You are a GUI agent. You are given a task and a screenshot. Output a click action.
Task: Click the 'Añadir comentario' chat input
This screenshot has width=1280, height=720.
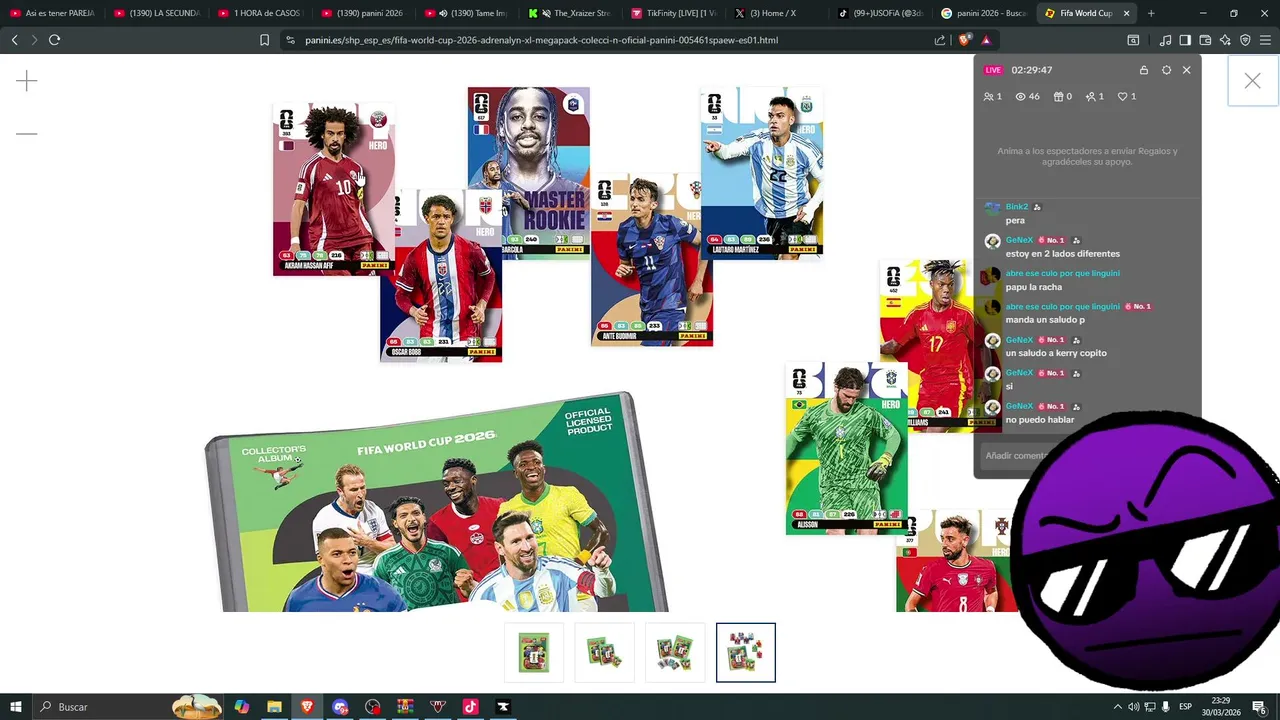tap(1017, 455)
